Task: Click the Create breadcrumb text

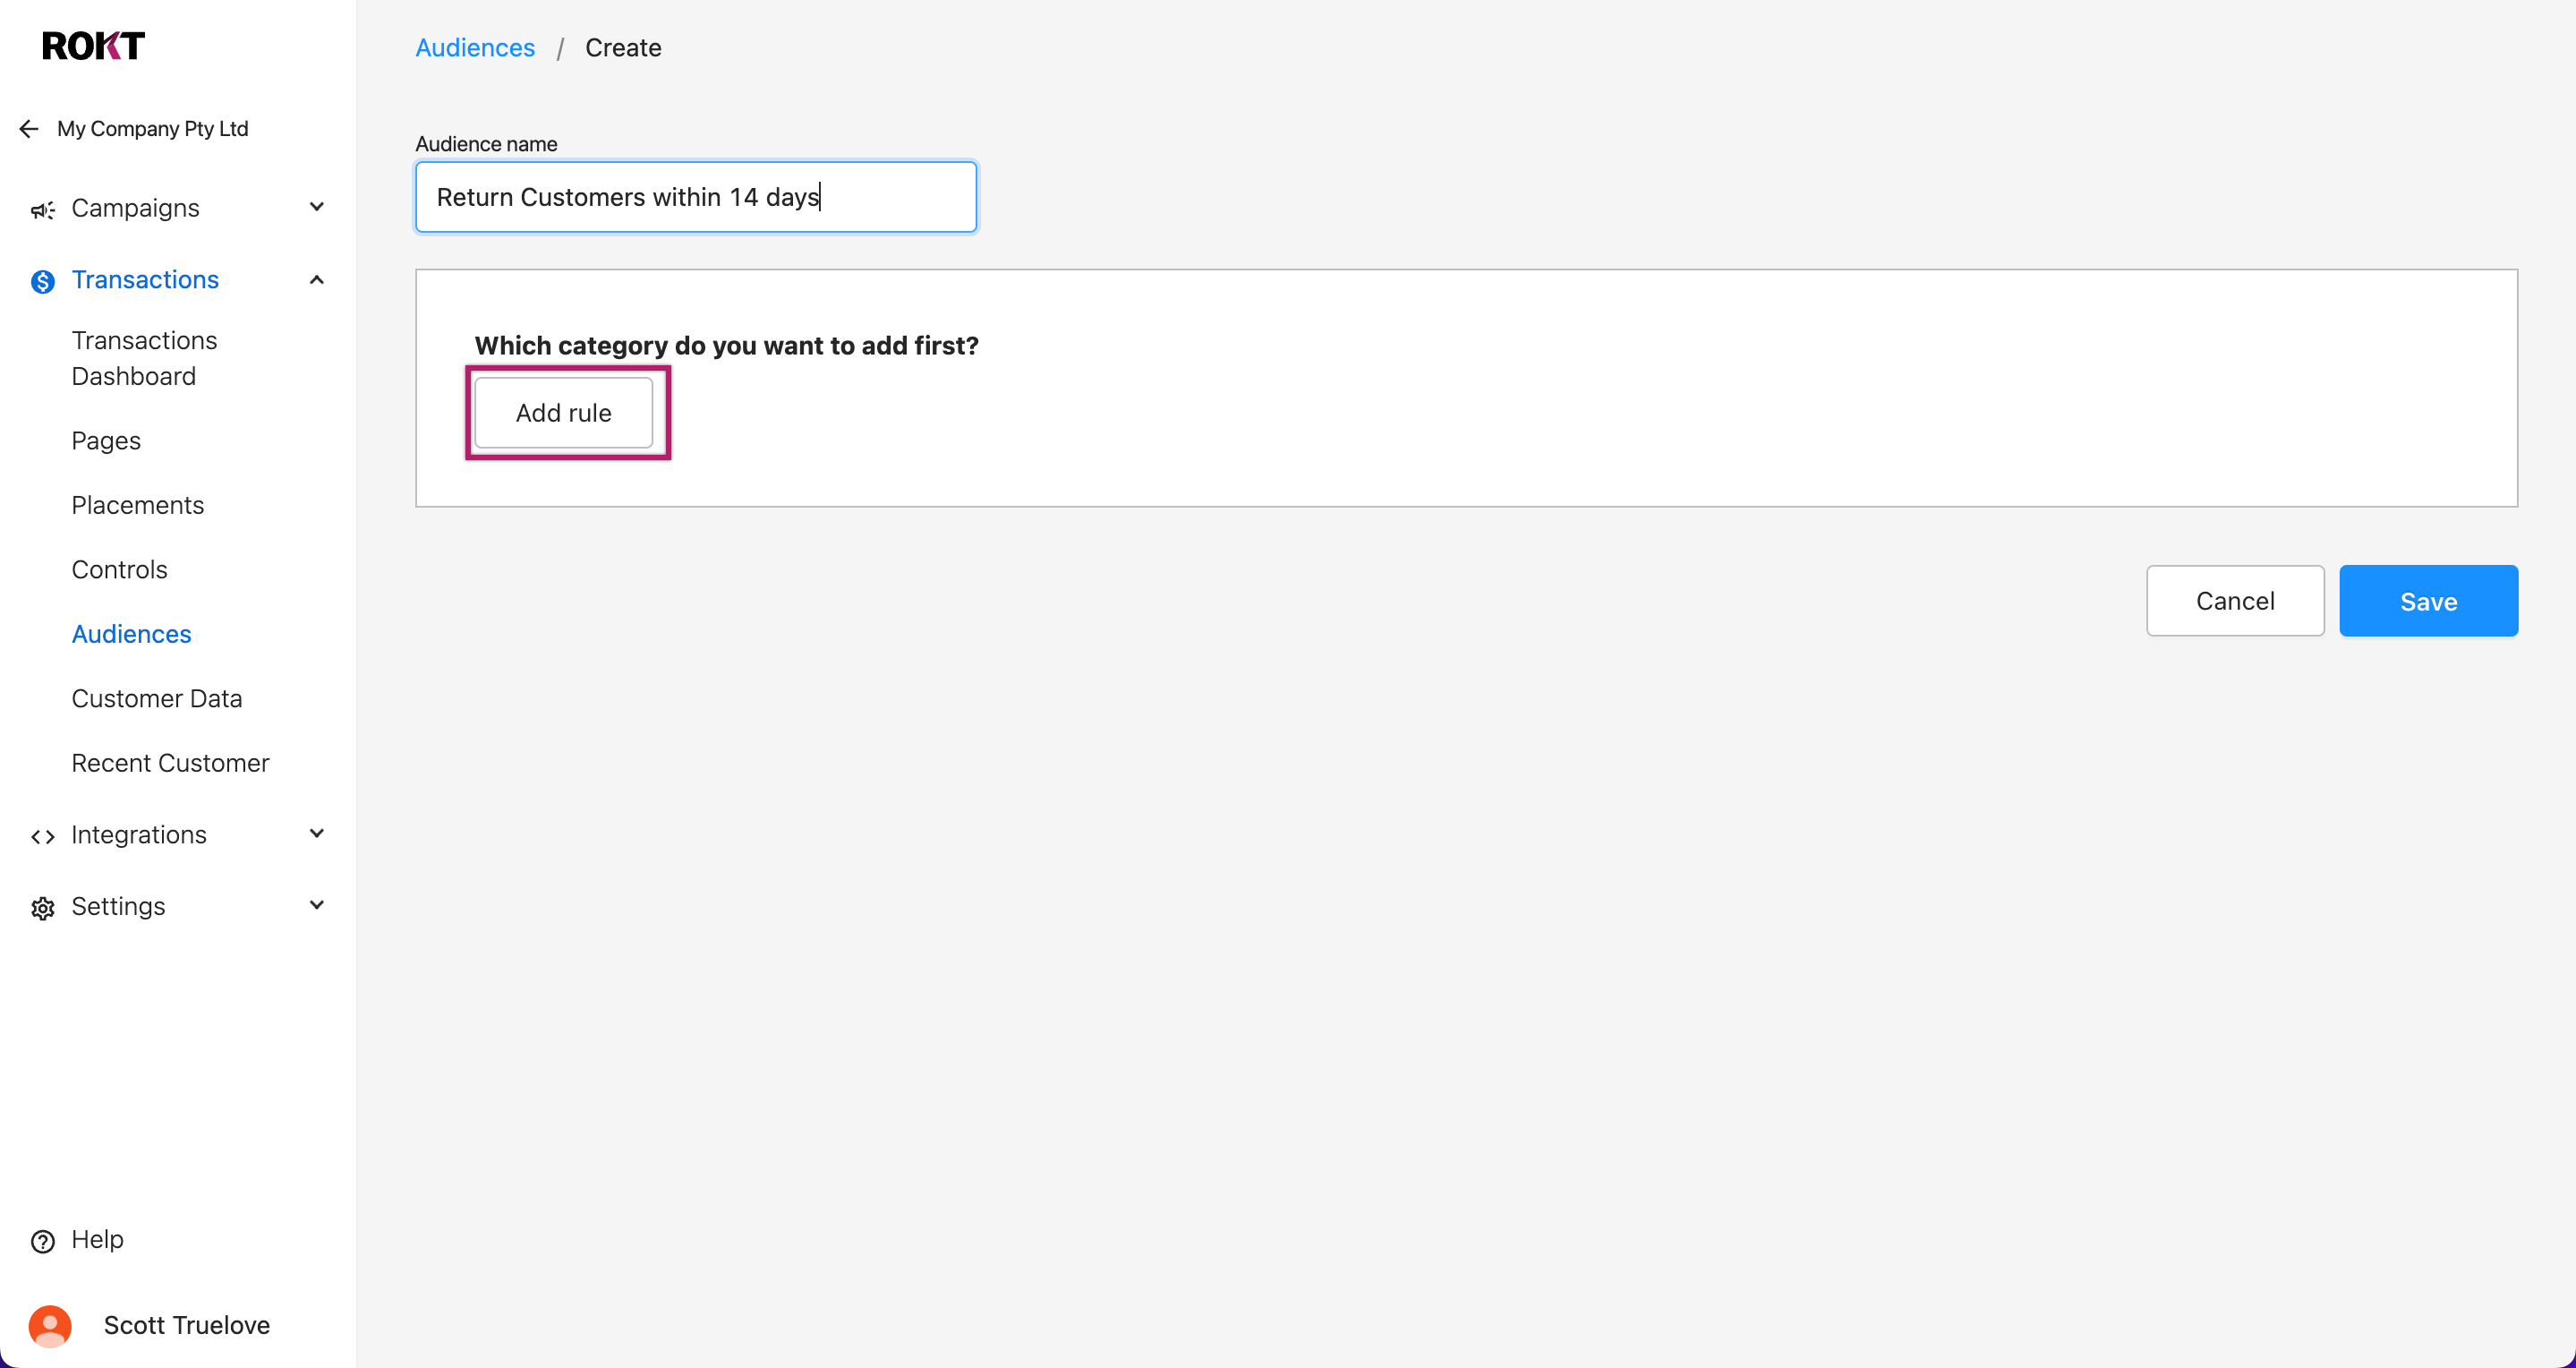Action: tap(623, 48)
